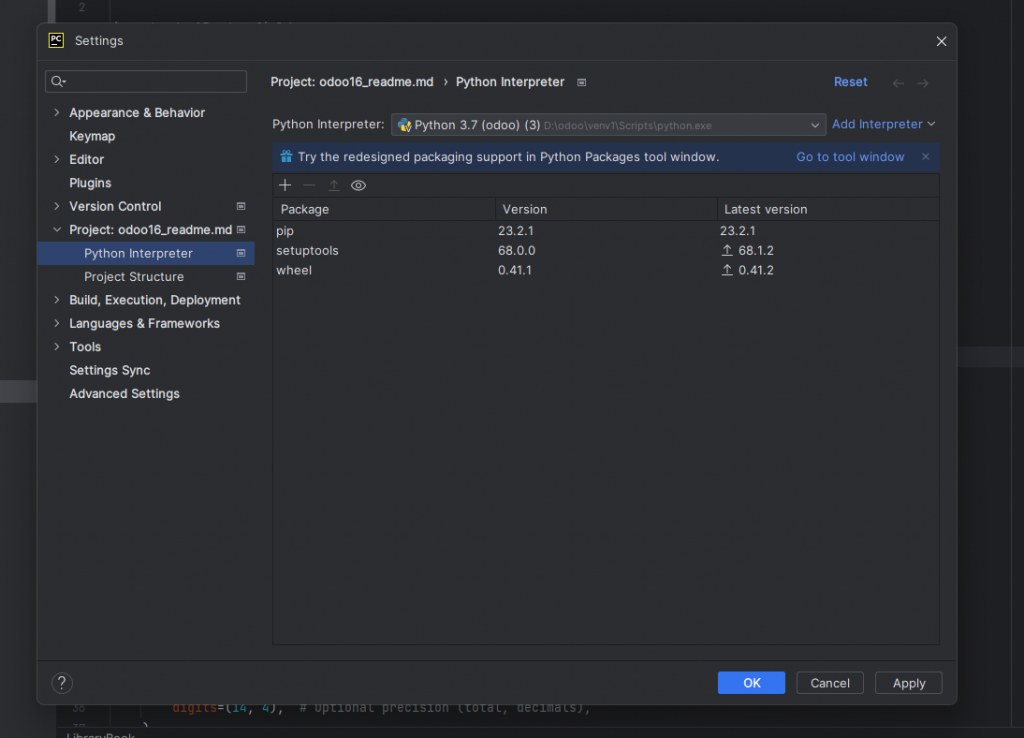This screenshot has height=738, width=1024.
Task: Click the back navigation arrow
Action: [x=899, y=83]
